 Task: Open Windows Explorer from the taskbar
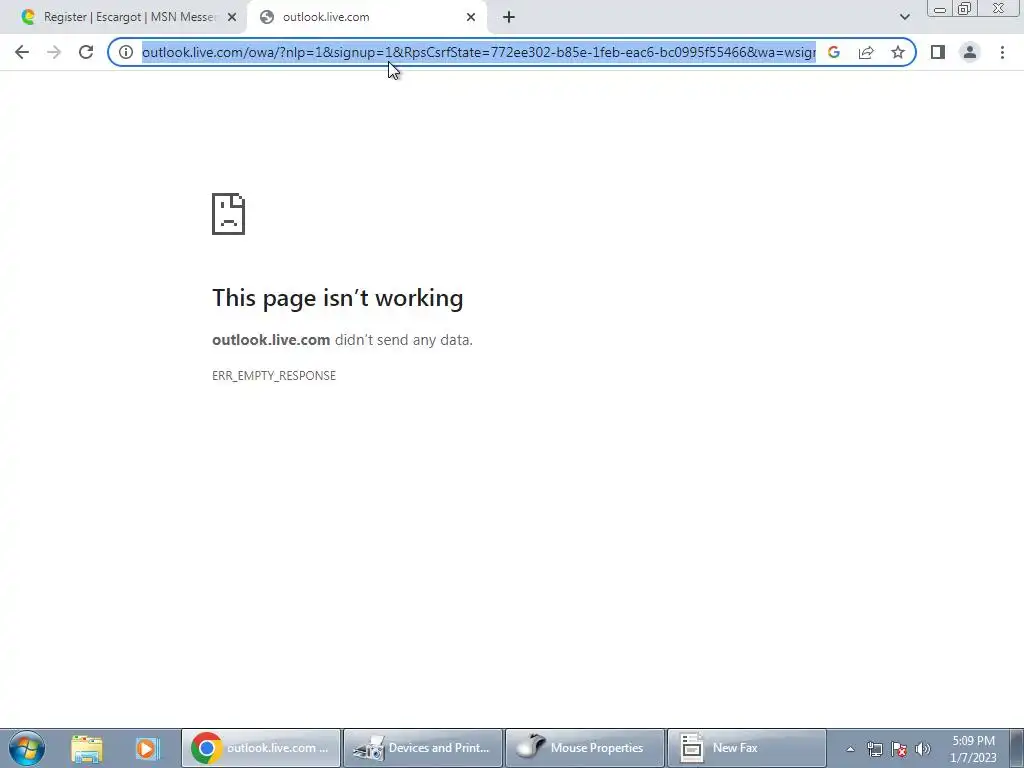(86, 748)
